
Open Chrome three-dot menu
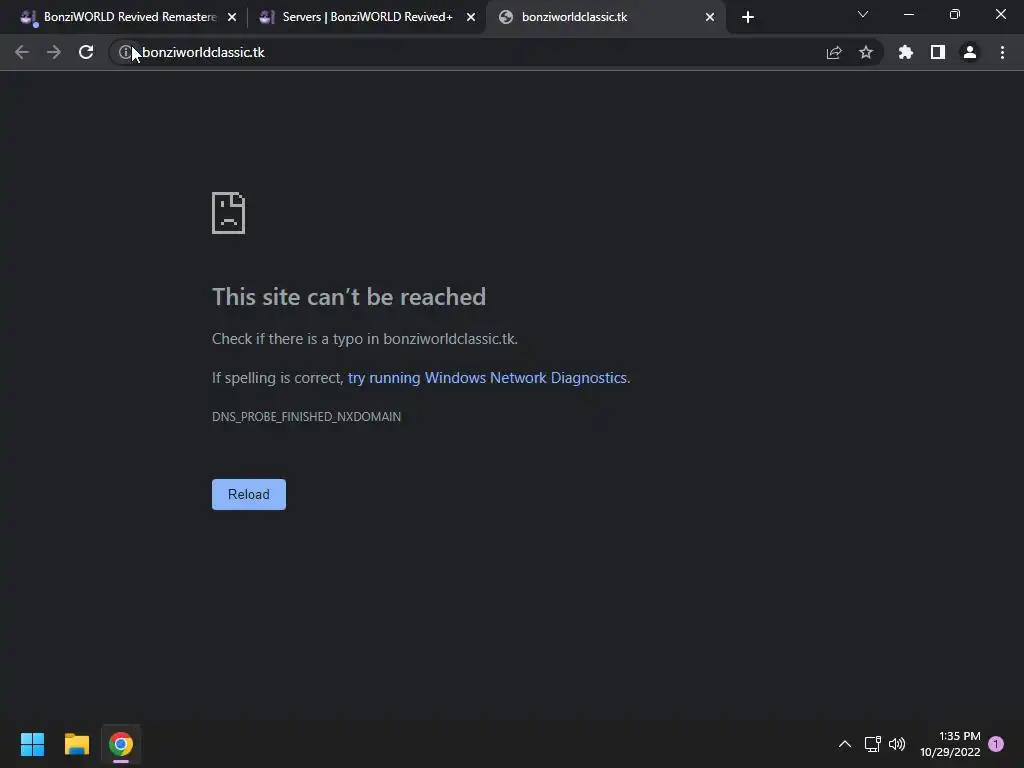pyautogui.click(x=1002, y=52)
